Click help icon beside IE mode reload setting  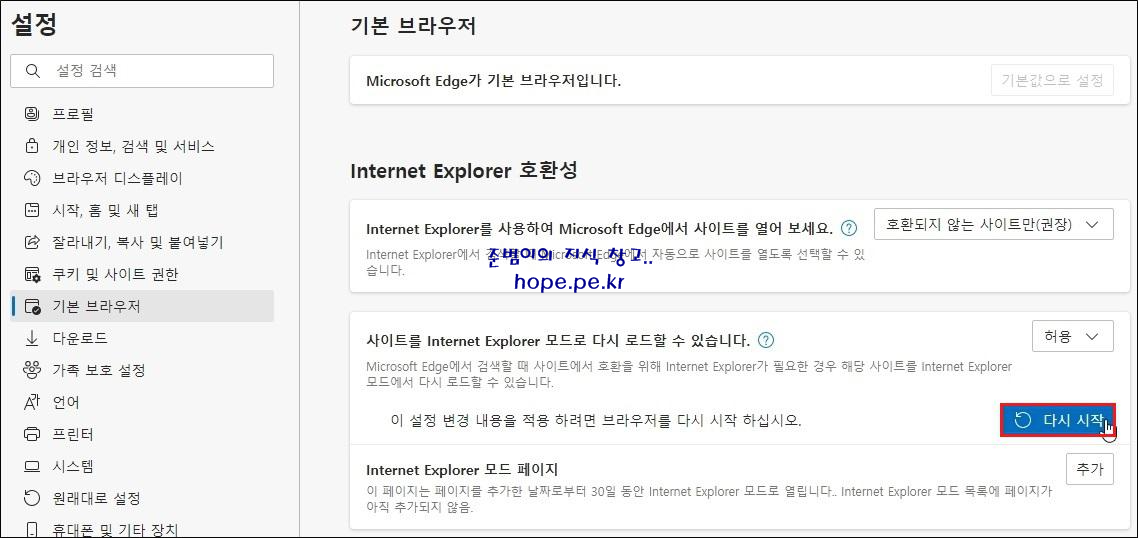tap(766, 340)
